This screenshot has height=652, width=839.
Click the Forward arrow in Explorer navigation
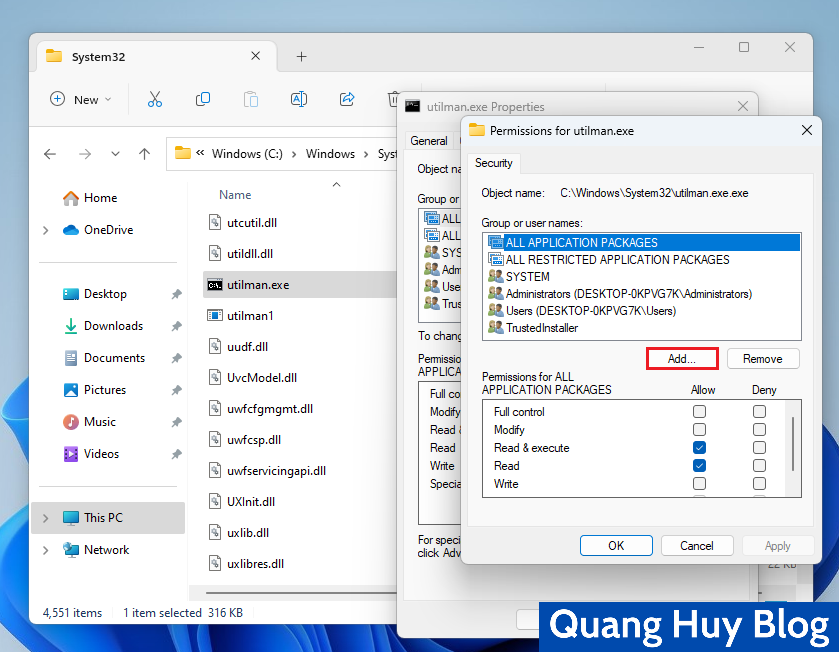tap(85, 154)
